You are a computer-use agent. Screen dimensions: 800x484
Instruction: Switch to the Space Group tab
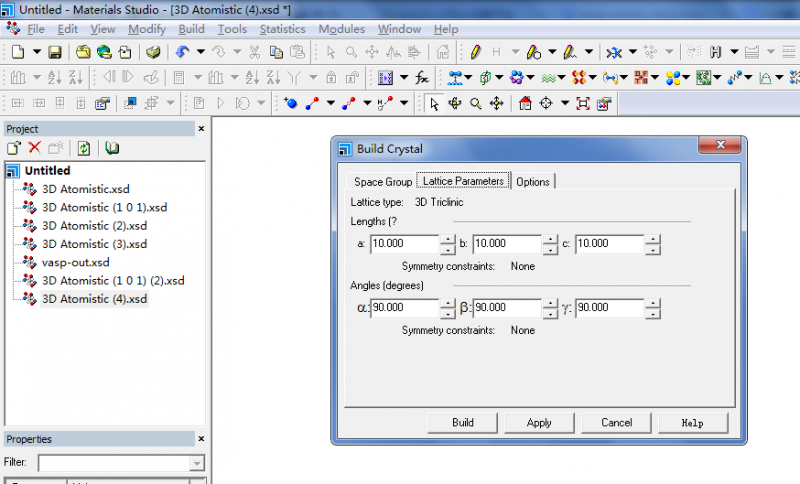click(x=383, y=182)
